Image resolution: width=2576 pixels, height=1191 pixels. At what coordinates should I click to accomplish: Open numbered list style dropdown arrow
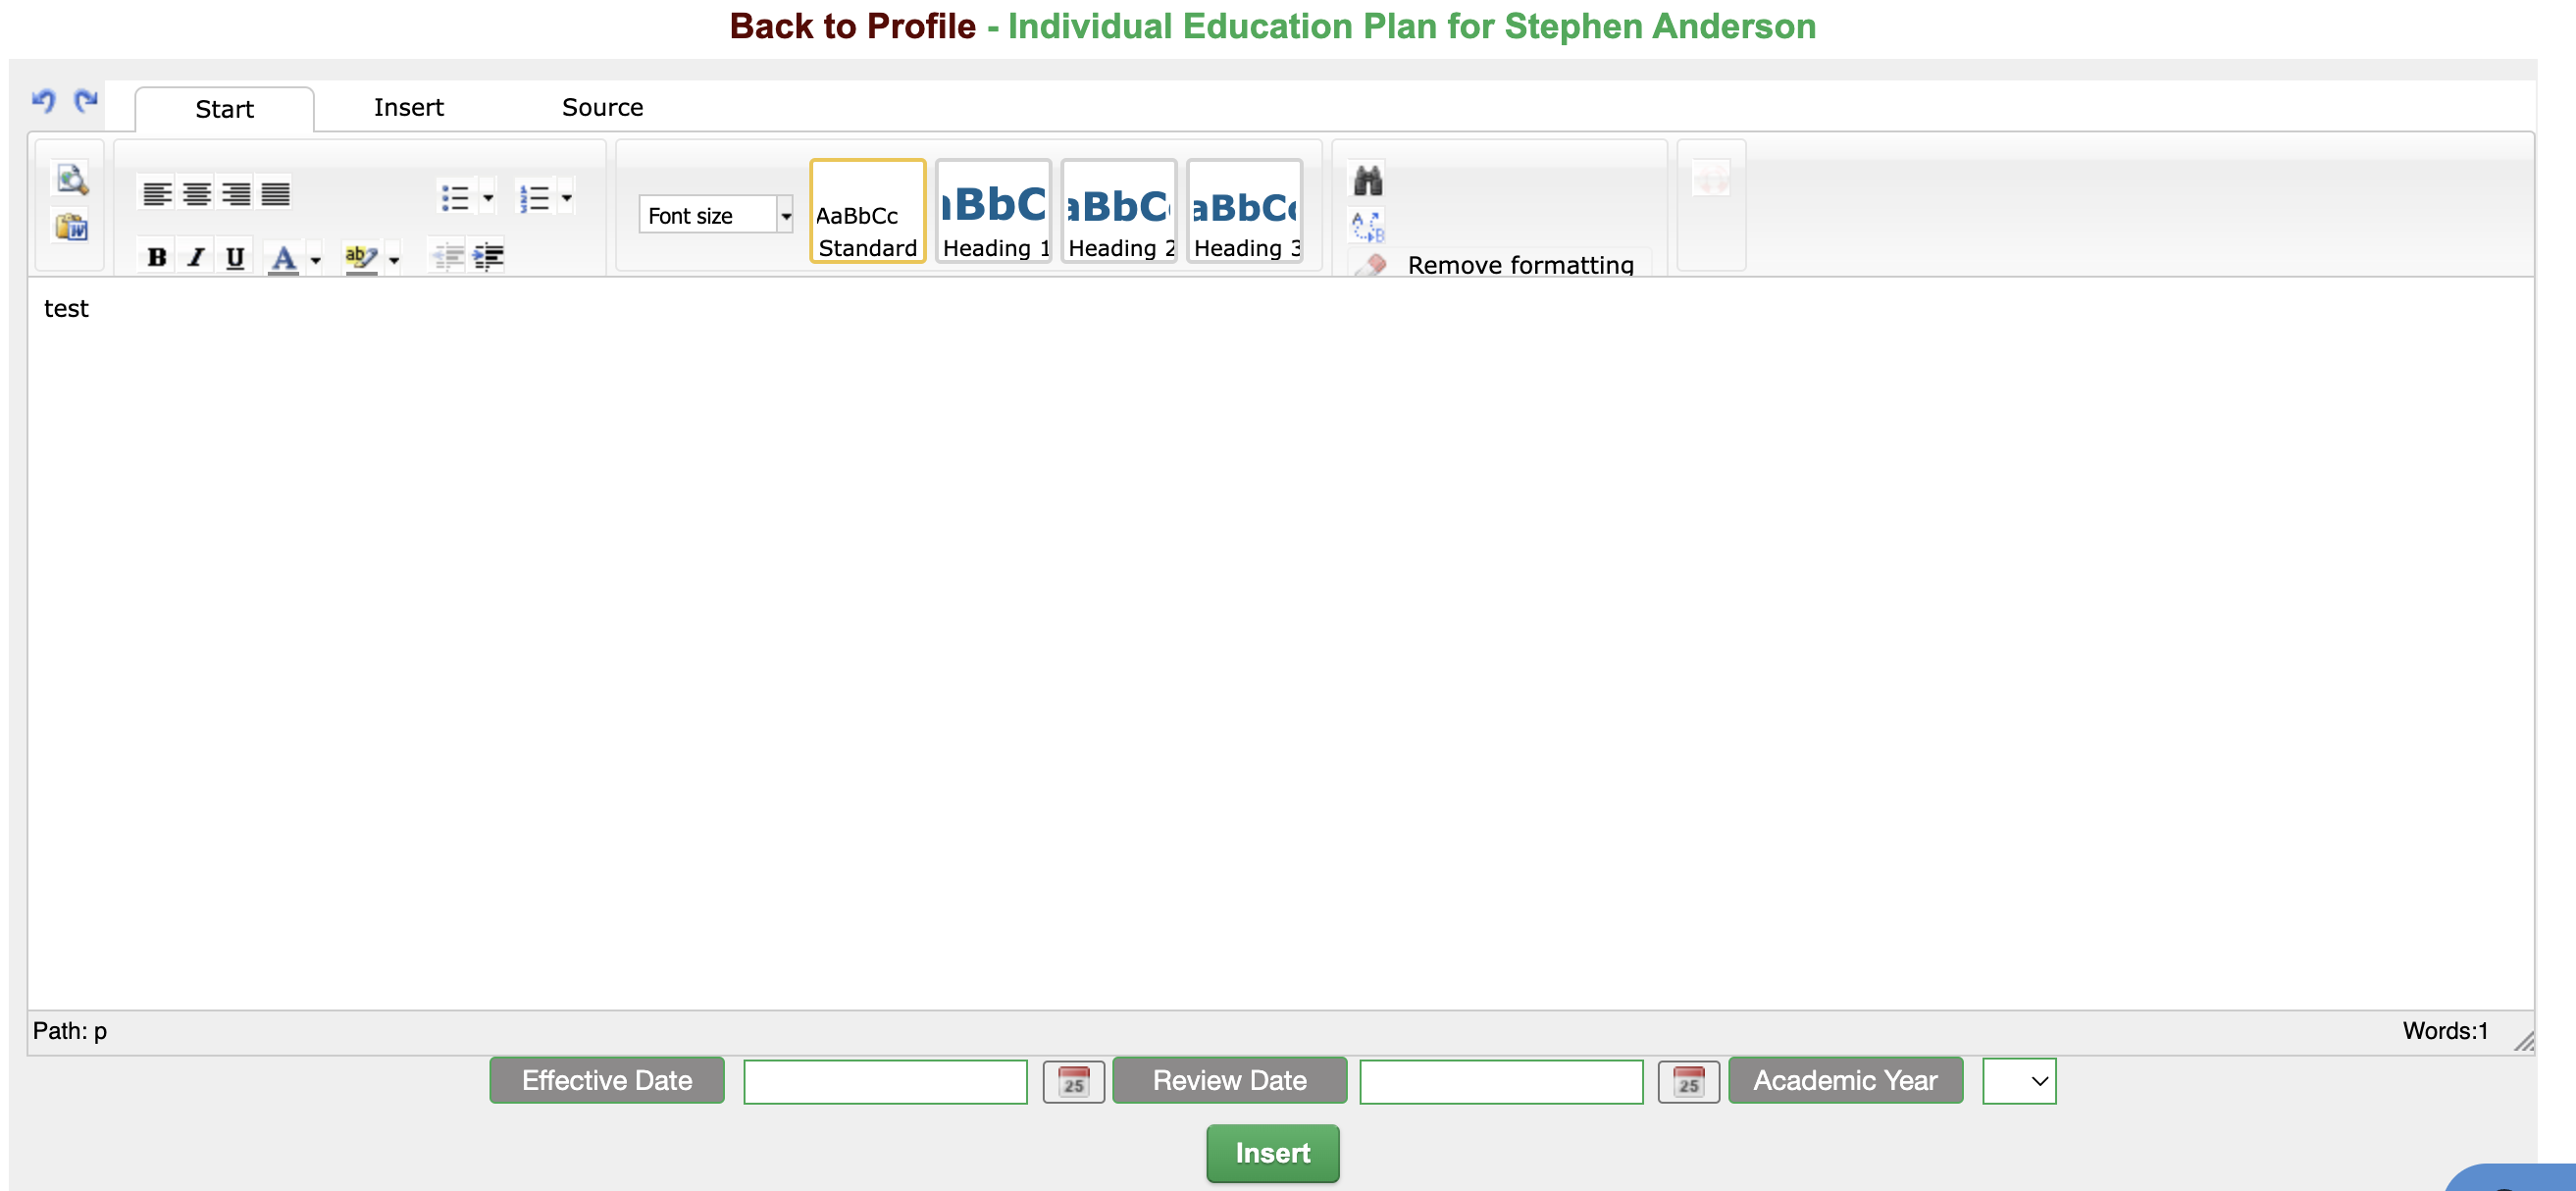click(567, 198)
